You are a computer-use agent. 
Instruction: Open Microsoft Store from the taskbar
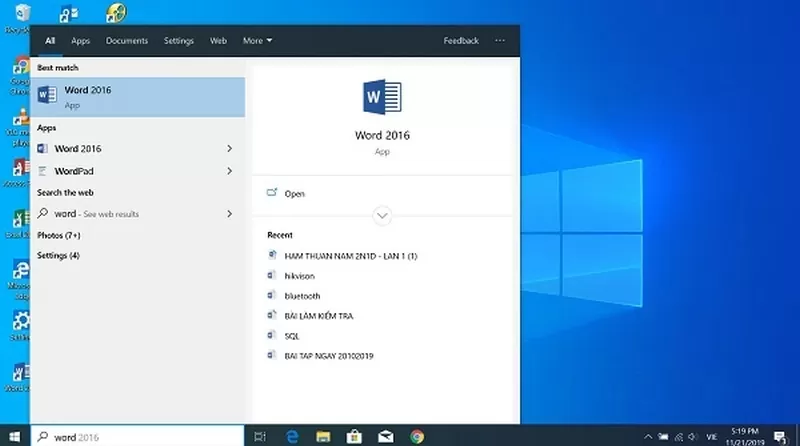point(354,437)
